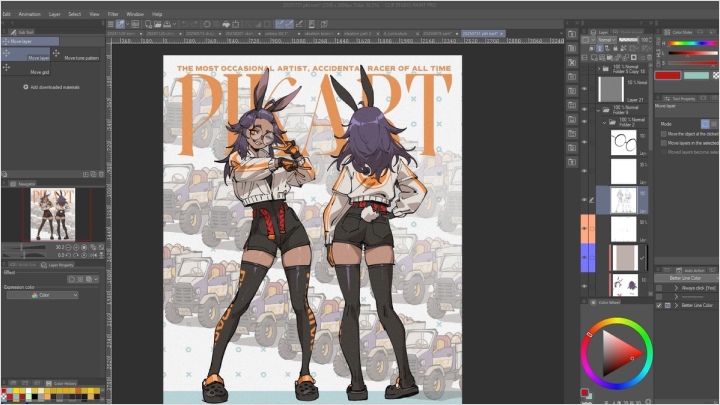Click the Clear (spinner) icon in command bar

pyautogui.click(x=207, y=24)
